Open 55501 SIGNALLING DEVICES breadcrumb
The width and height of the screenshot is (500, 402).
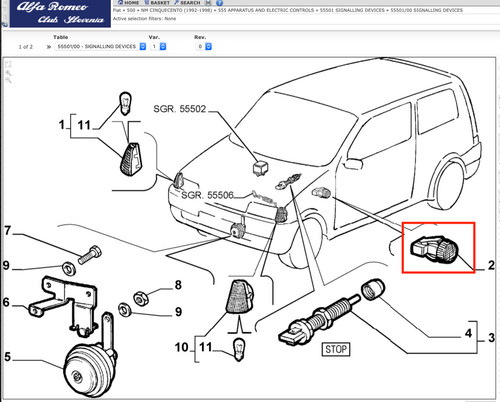click(352, 10)
